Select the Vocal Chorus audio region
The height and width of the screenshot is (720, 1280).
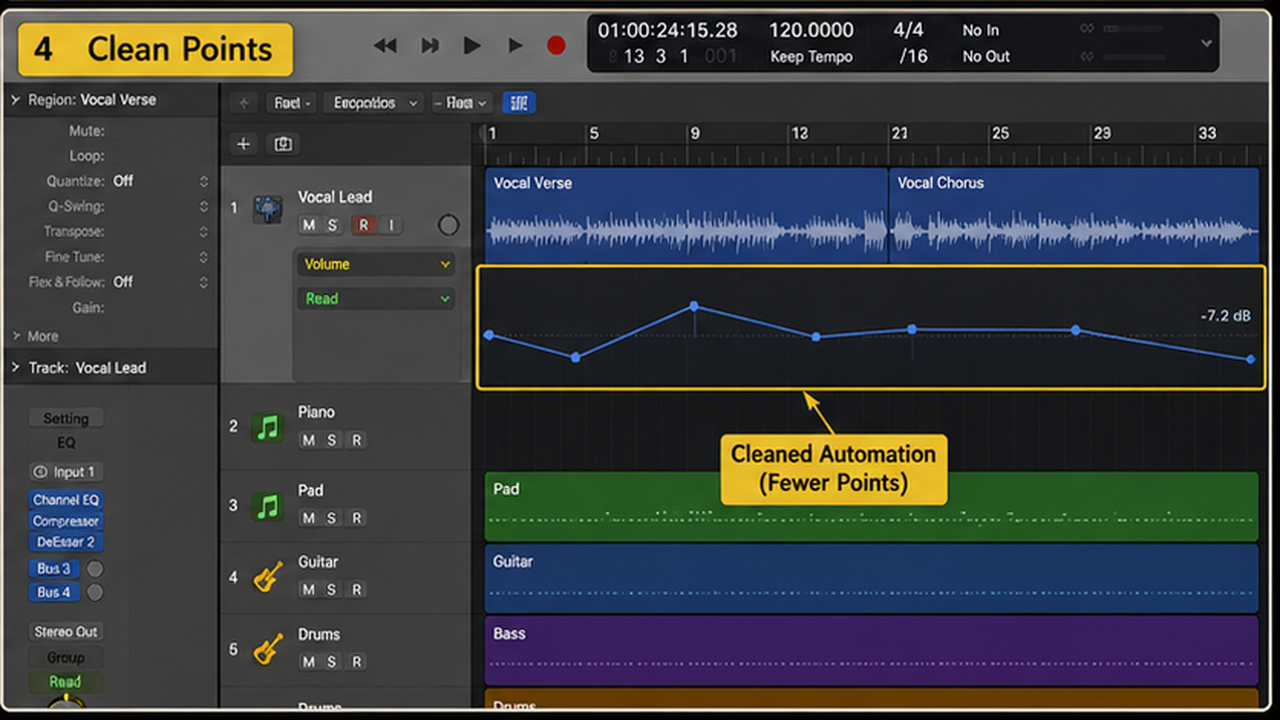[x=1074, y=215]
